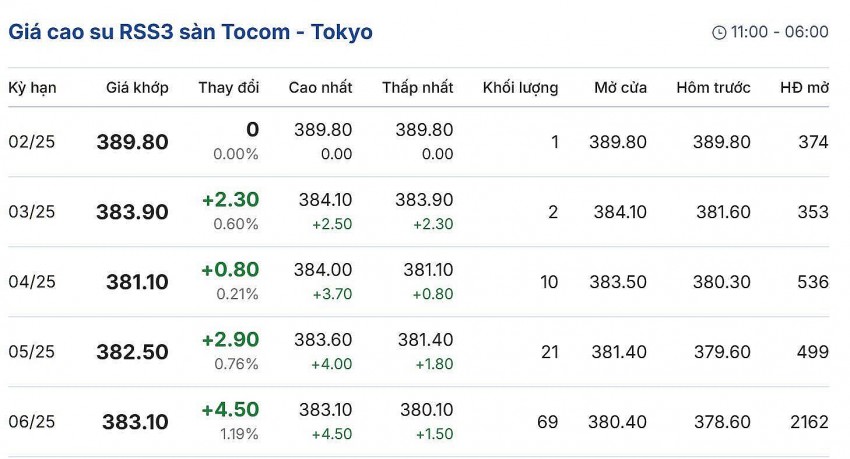The image size is (850, 459).
Task: Select the Cao nhất column header
Action: (x=320, y=88)
